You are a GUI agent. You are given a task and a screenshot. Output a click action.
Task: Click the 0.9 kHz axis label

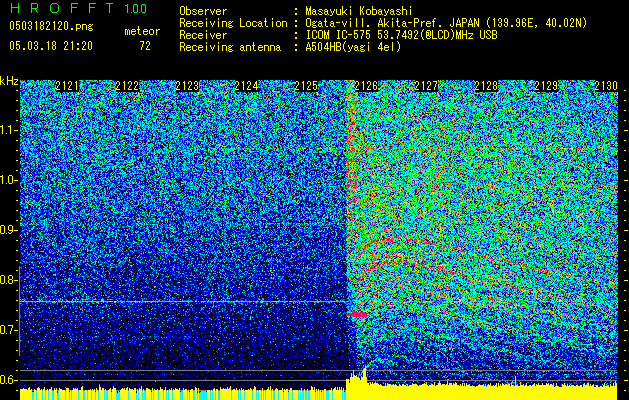[x=8, y=230]
